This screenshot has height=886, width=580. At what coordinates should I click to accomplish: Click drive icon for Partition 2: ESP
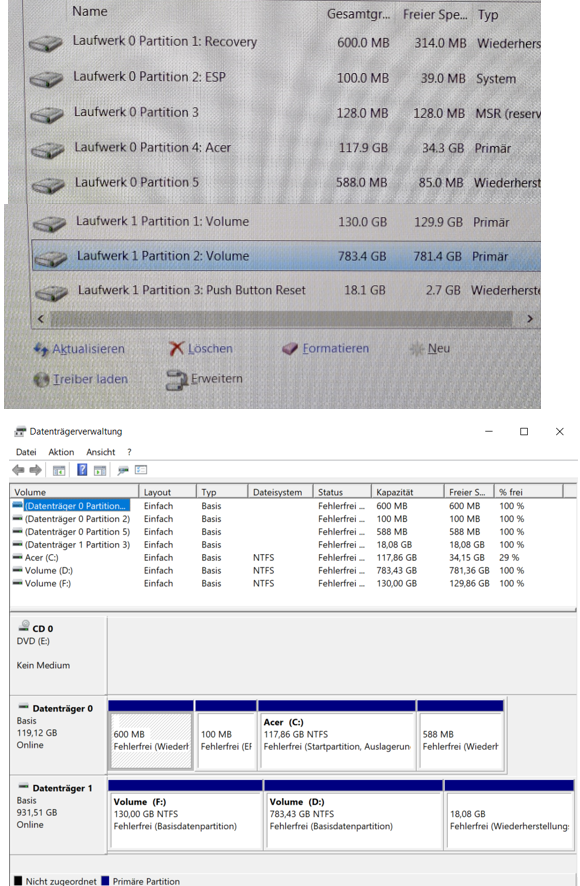point(46,79)
